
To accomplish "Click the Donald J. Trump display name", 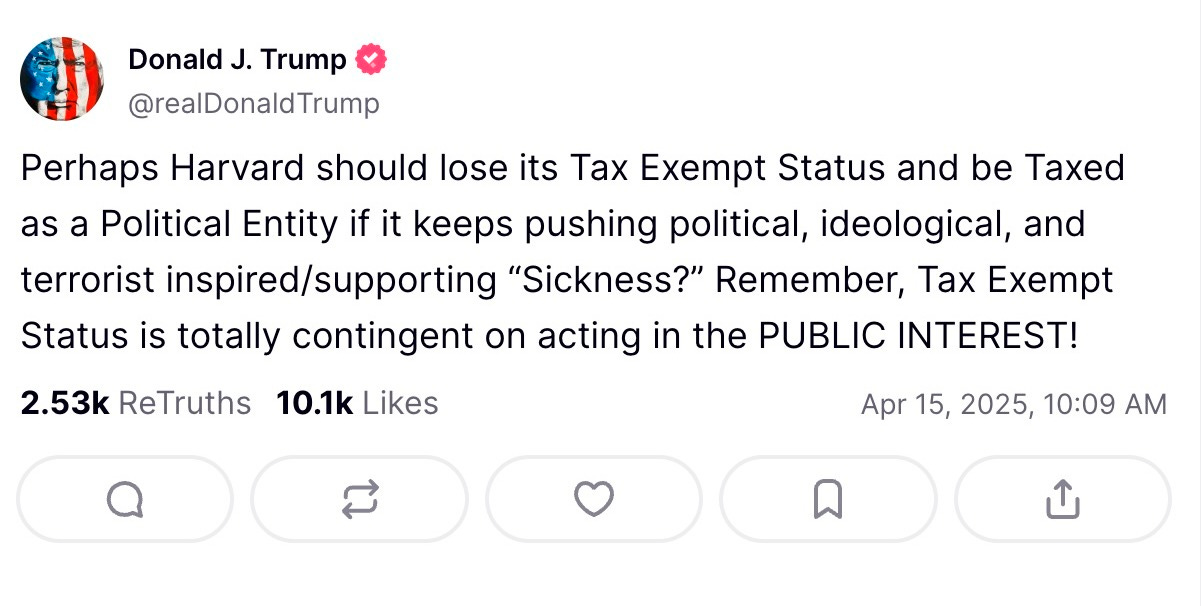I will [238, 58].
